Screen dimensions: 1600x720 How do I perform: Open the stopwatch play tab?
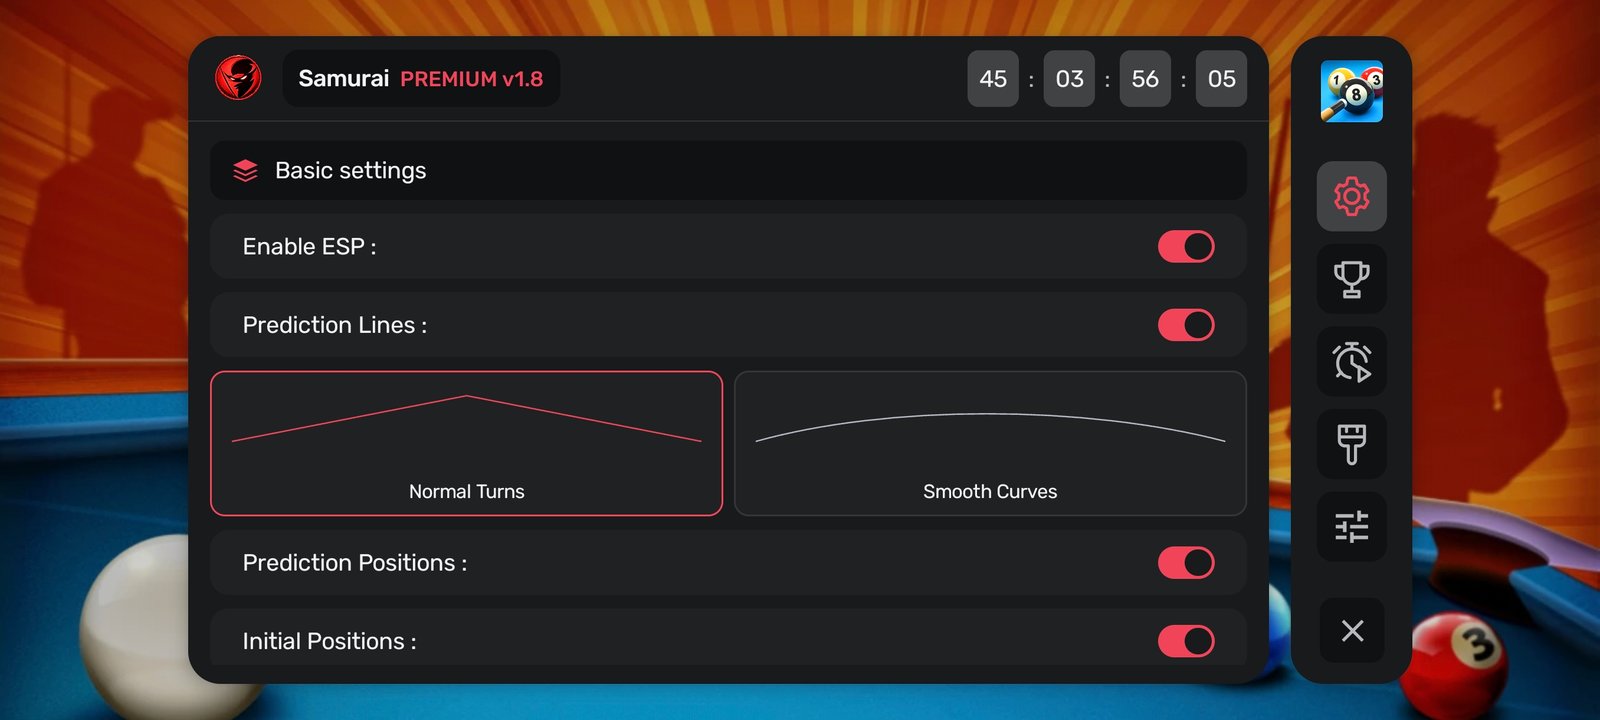coord(1352,362)
